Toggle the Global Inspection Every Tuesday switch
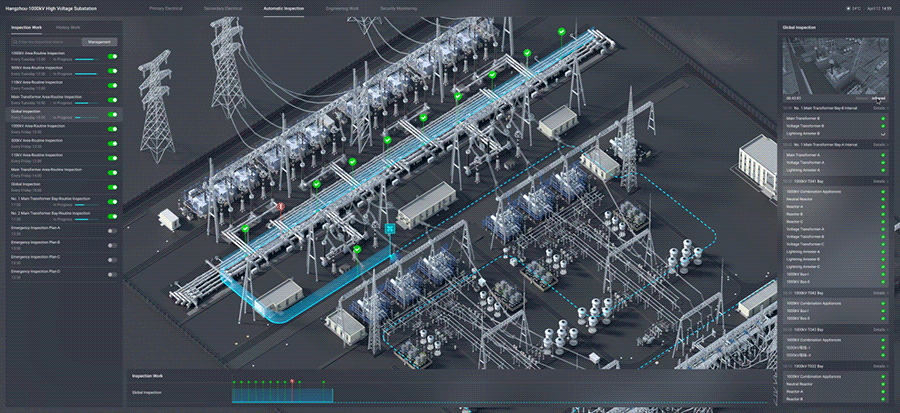This screenshot has height=413, width=900. [x=112, y=115]
